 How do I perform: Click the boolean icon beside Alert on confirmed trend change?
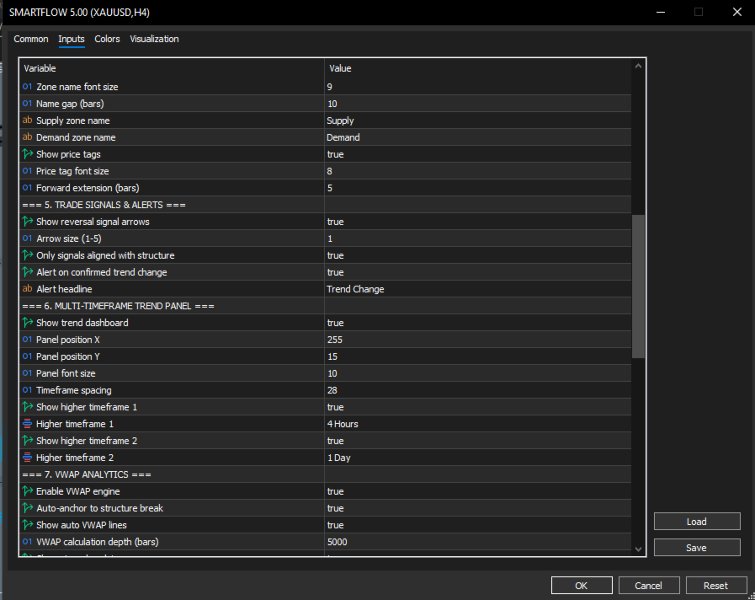(27, 272)
